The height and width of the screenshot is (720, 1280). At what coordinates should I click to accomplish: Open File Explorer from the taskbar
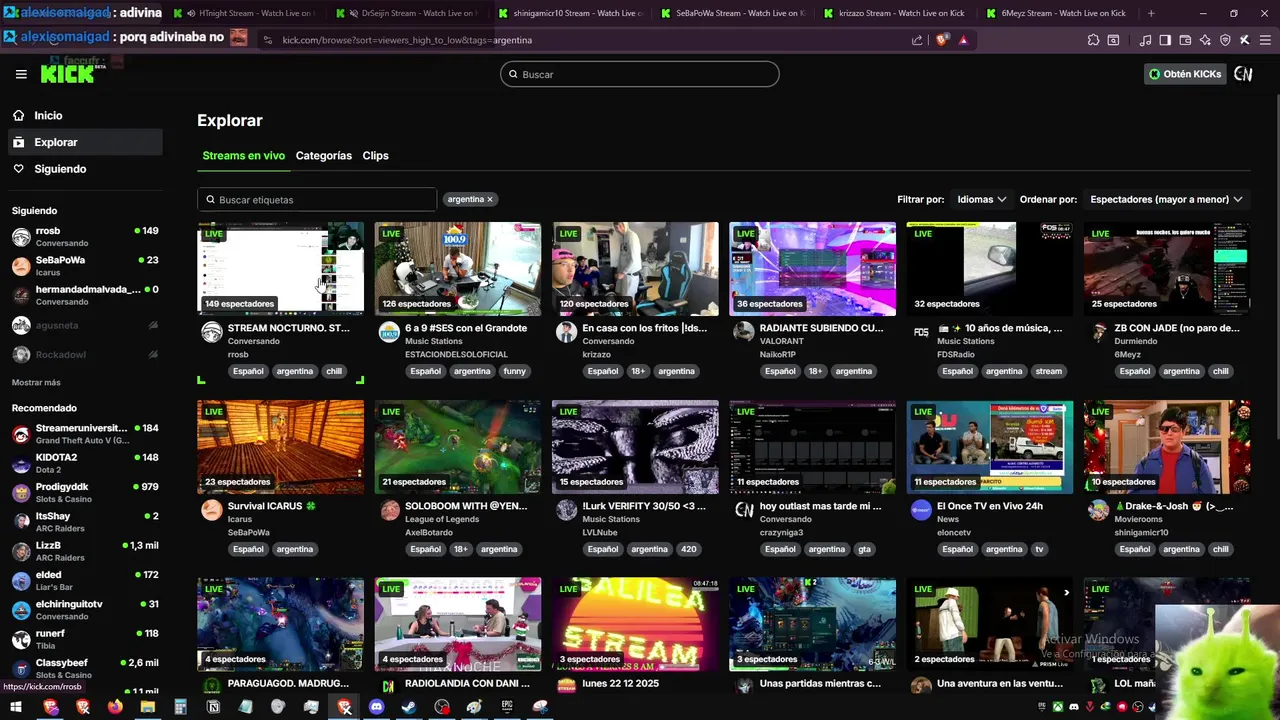pyautogui.click(x=147, y=707)
